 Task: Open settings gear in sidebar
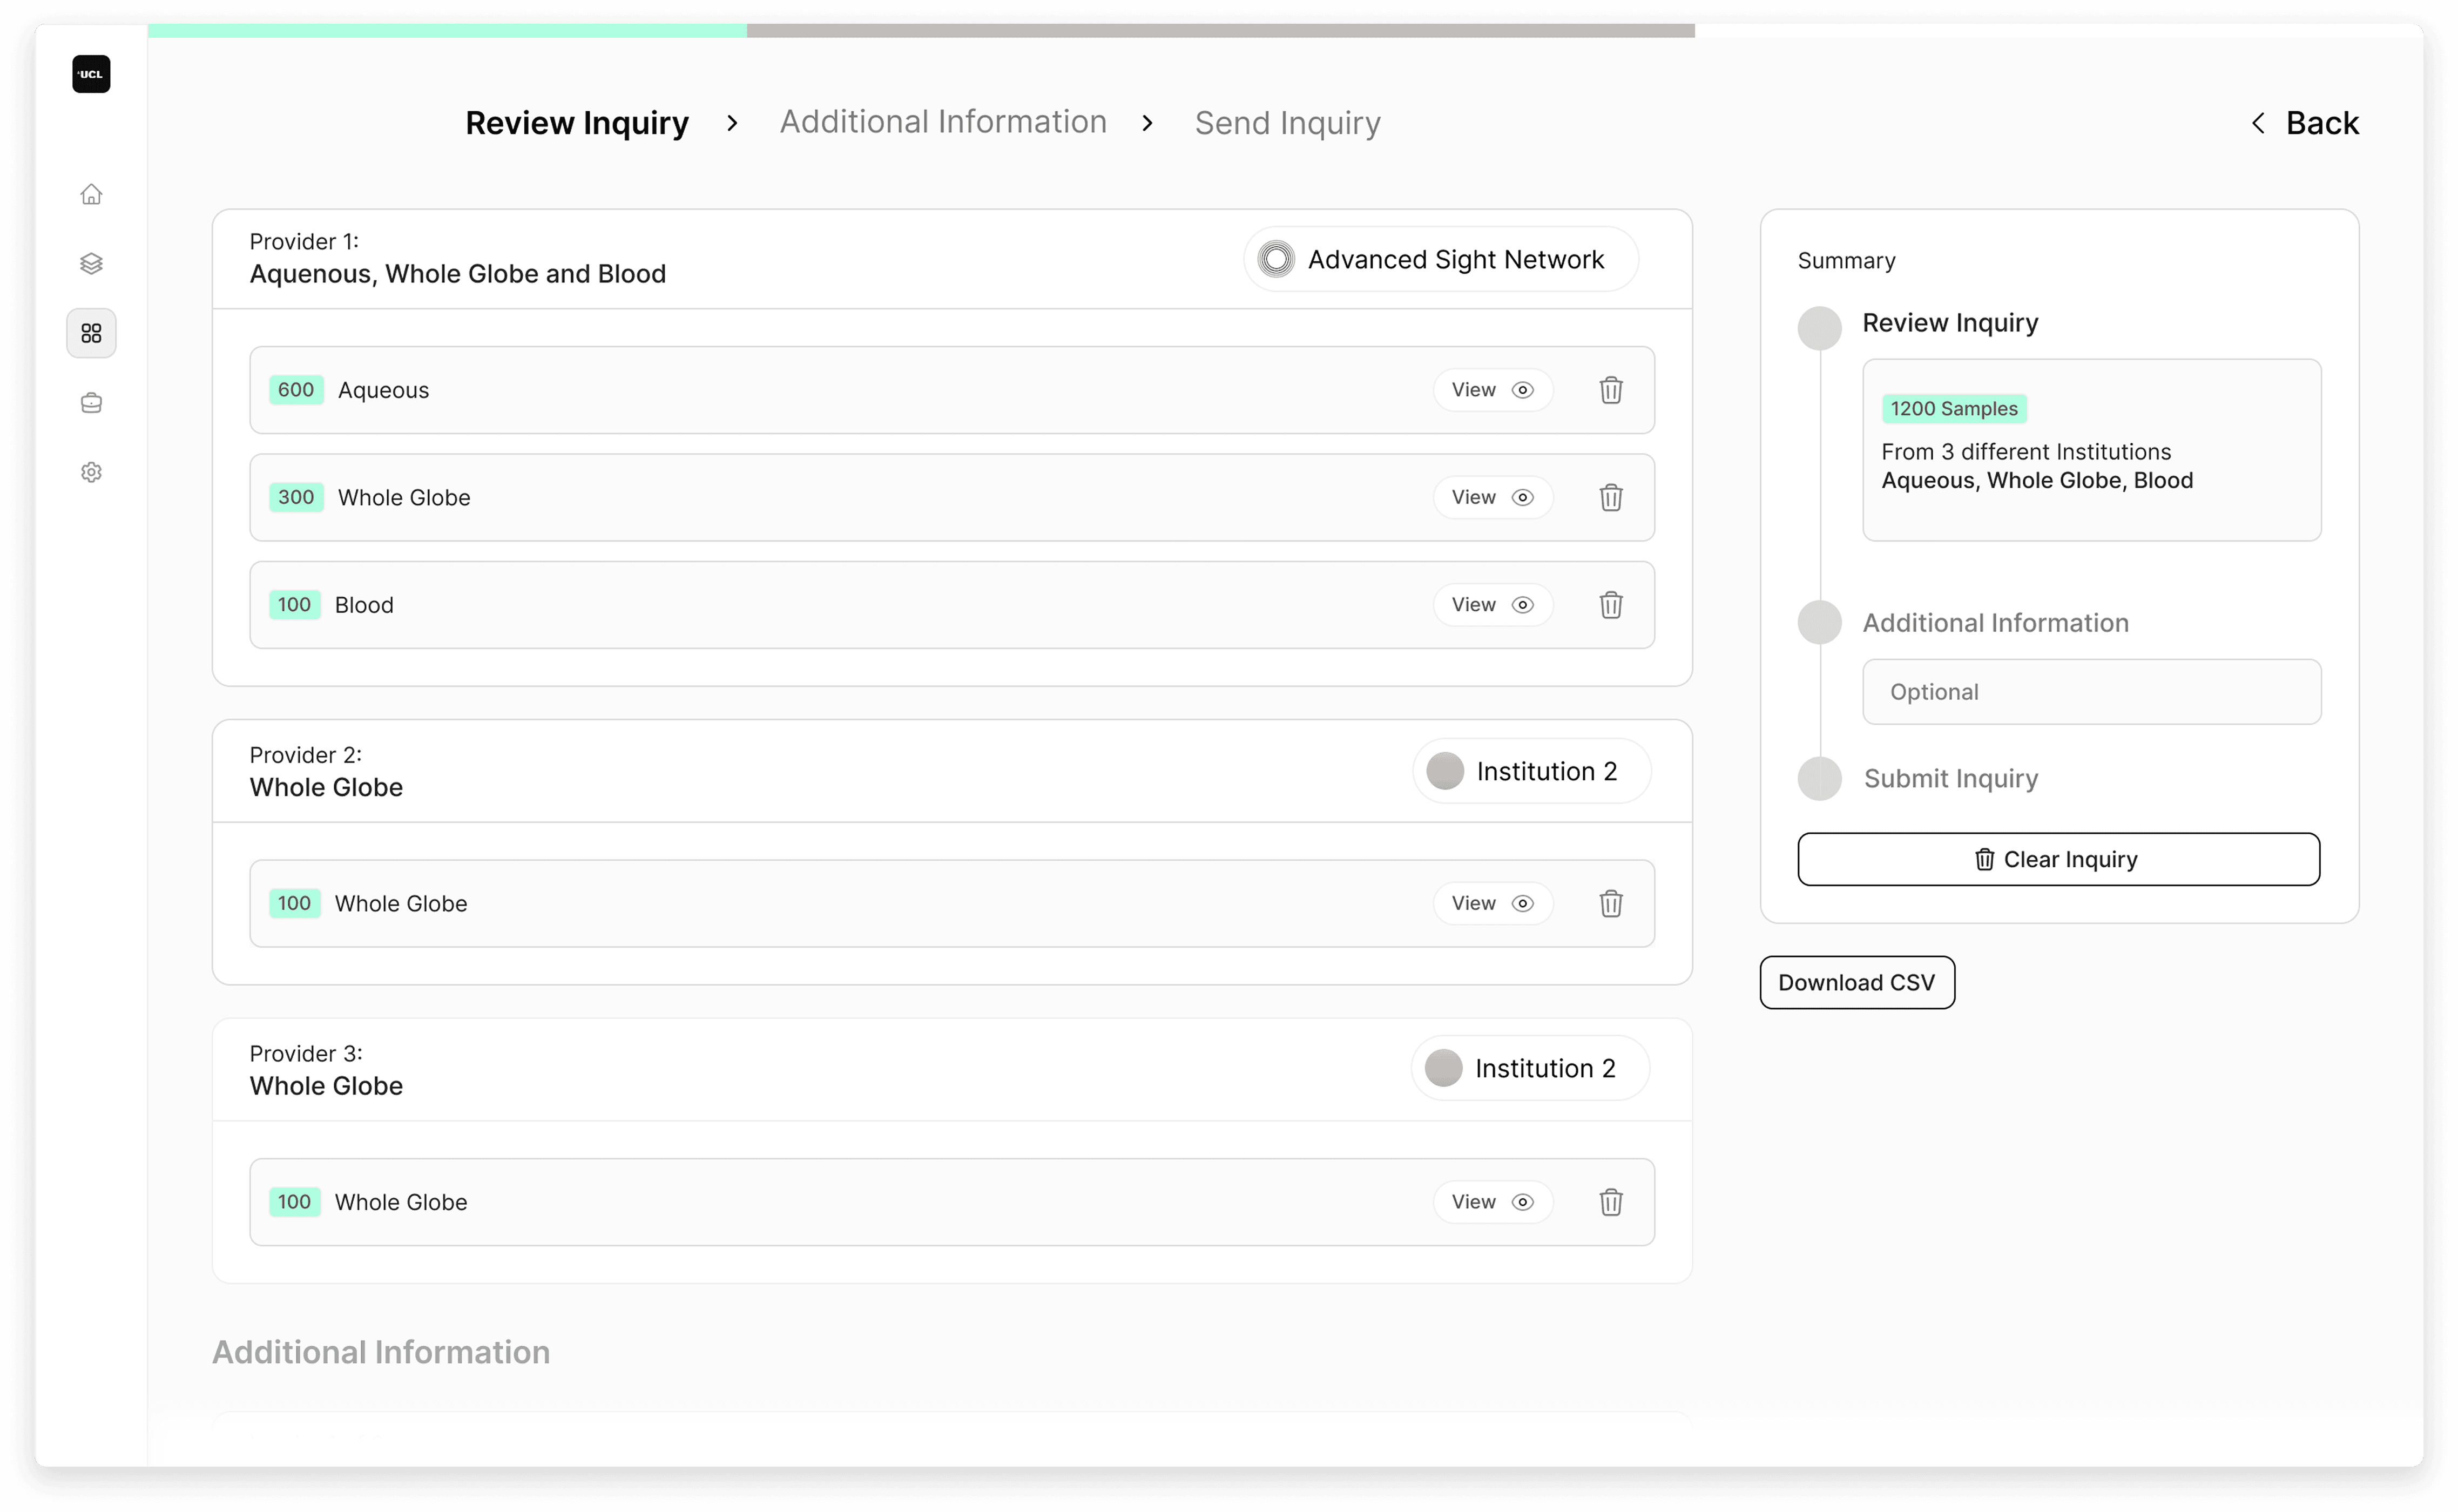[91, 472]
